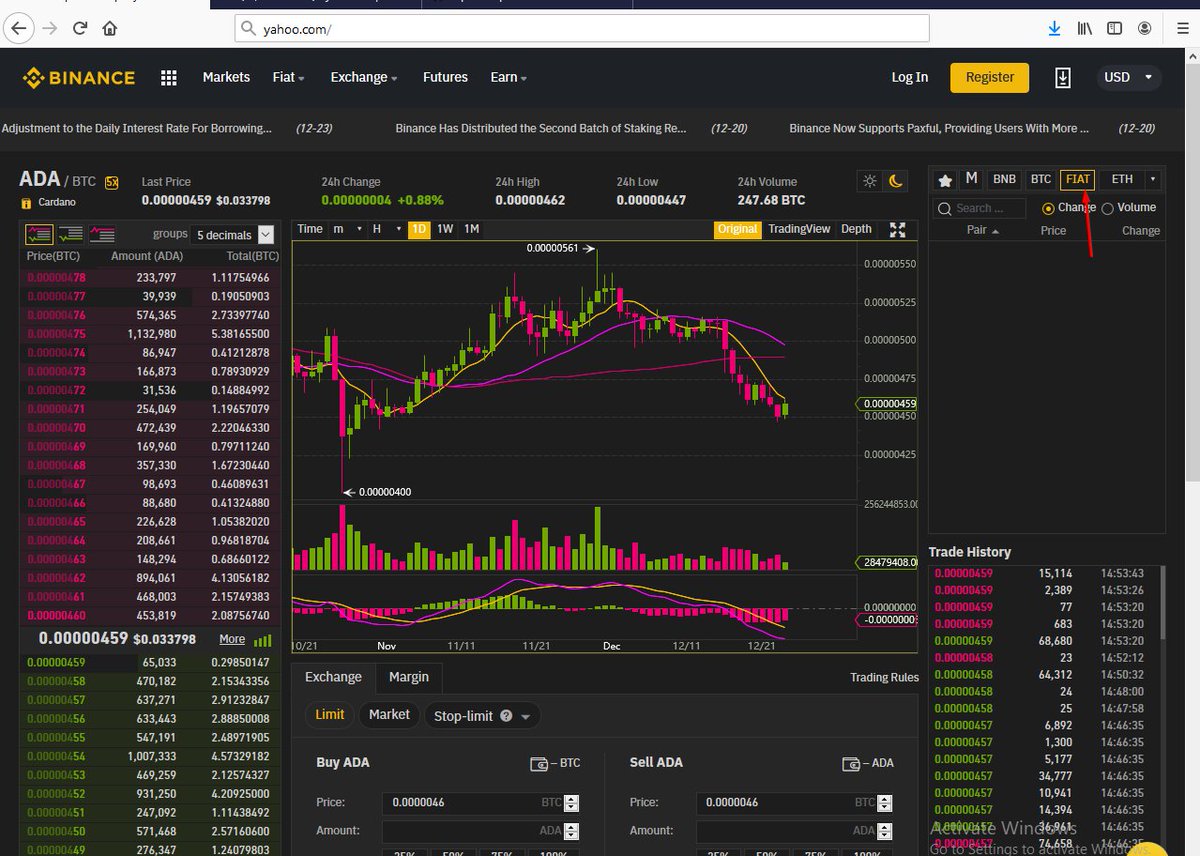
Task: Open the Paxful support announcement
Action: (x=939, y=128)
